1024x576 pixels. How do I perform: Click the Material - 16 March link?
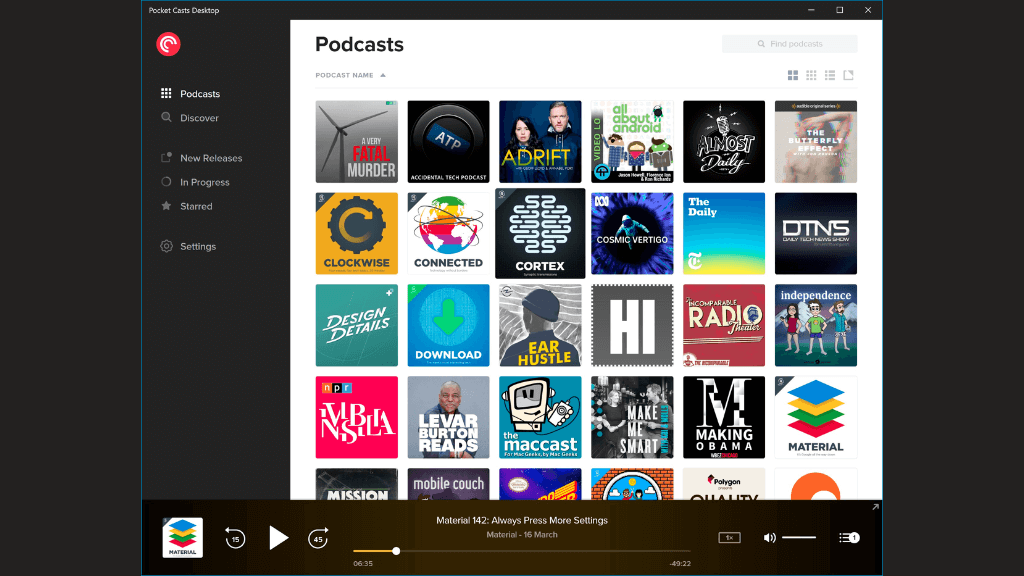522,535
